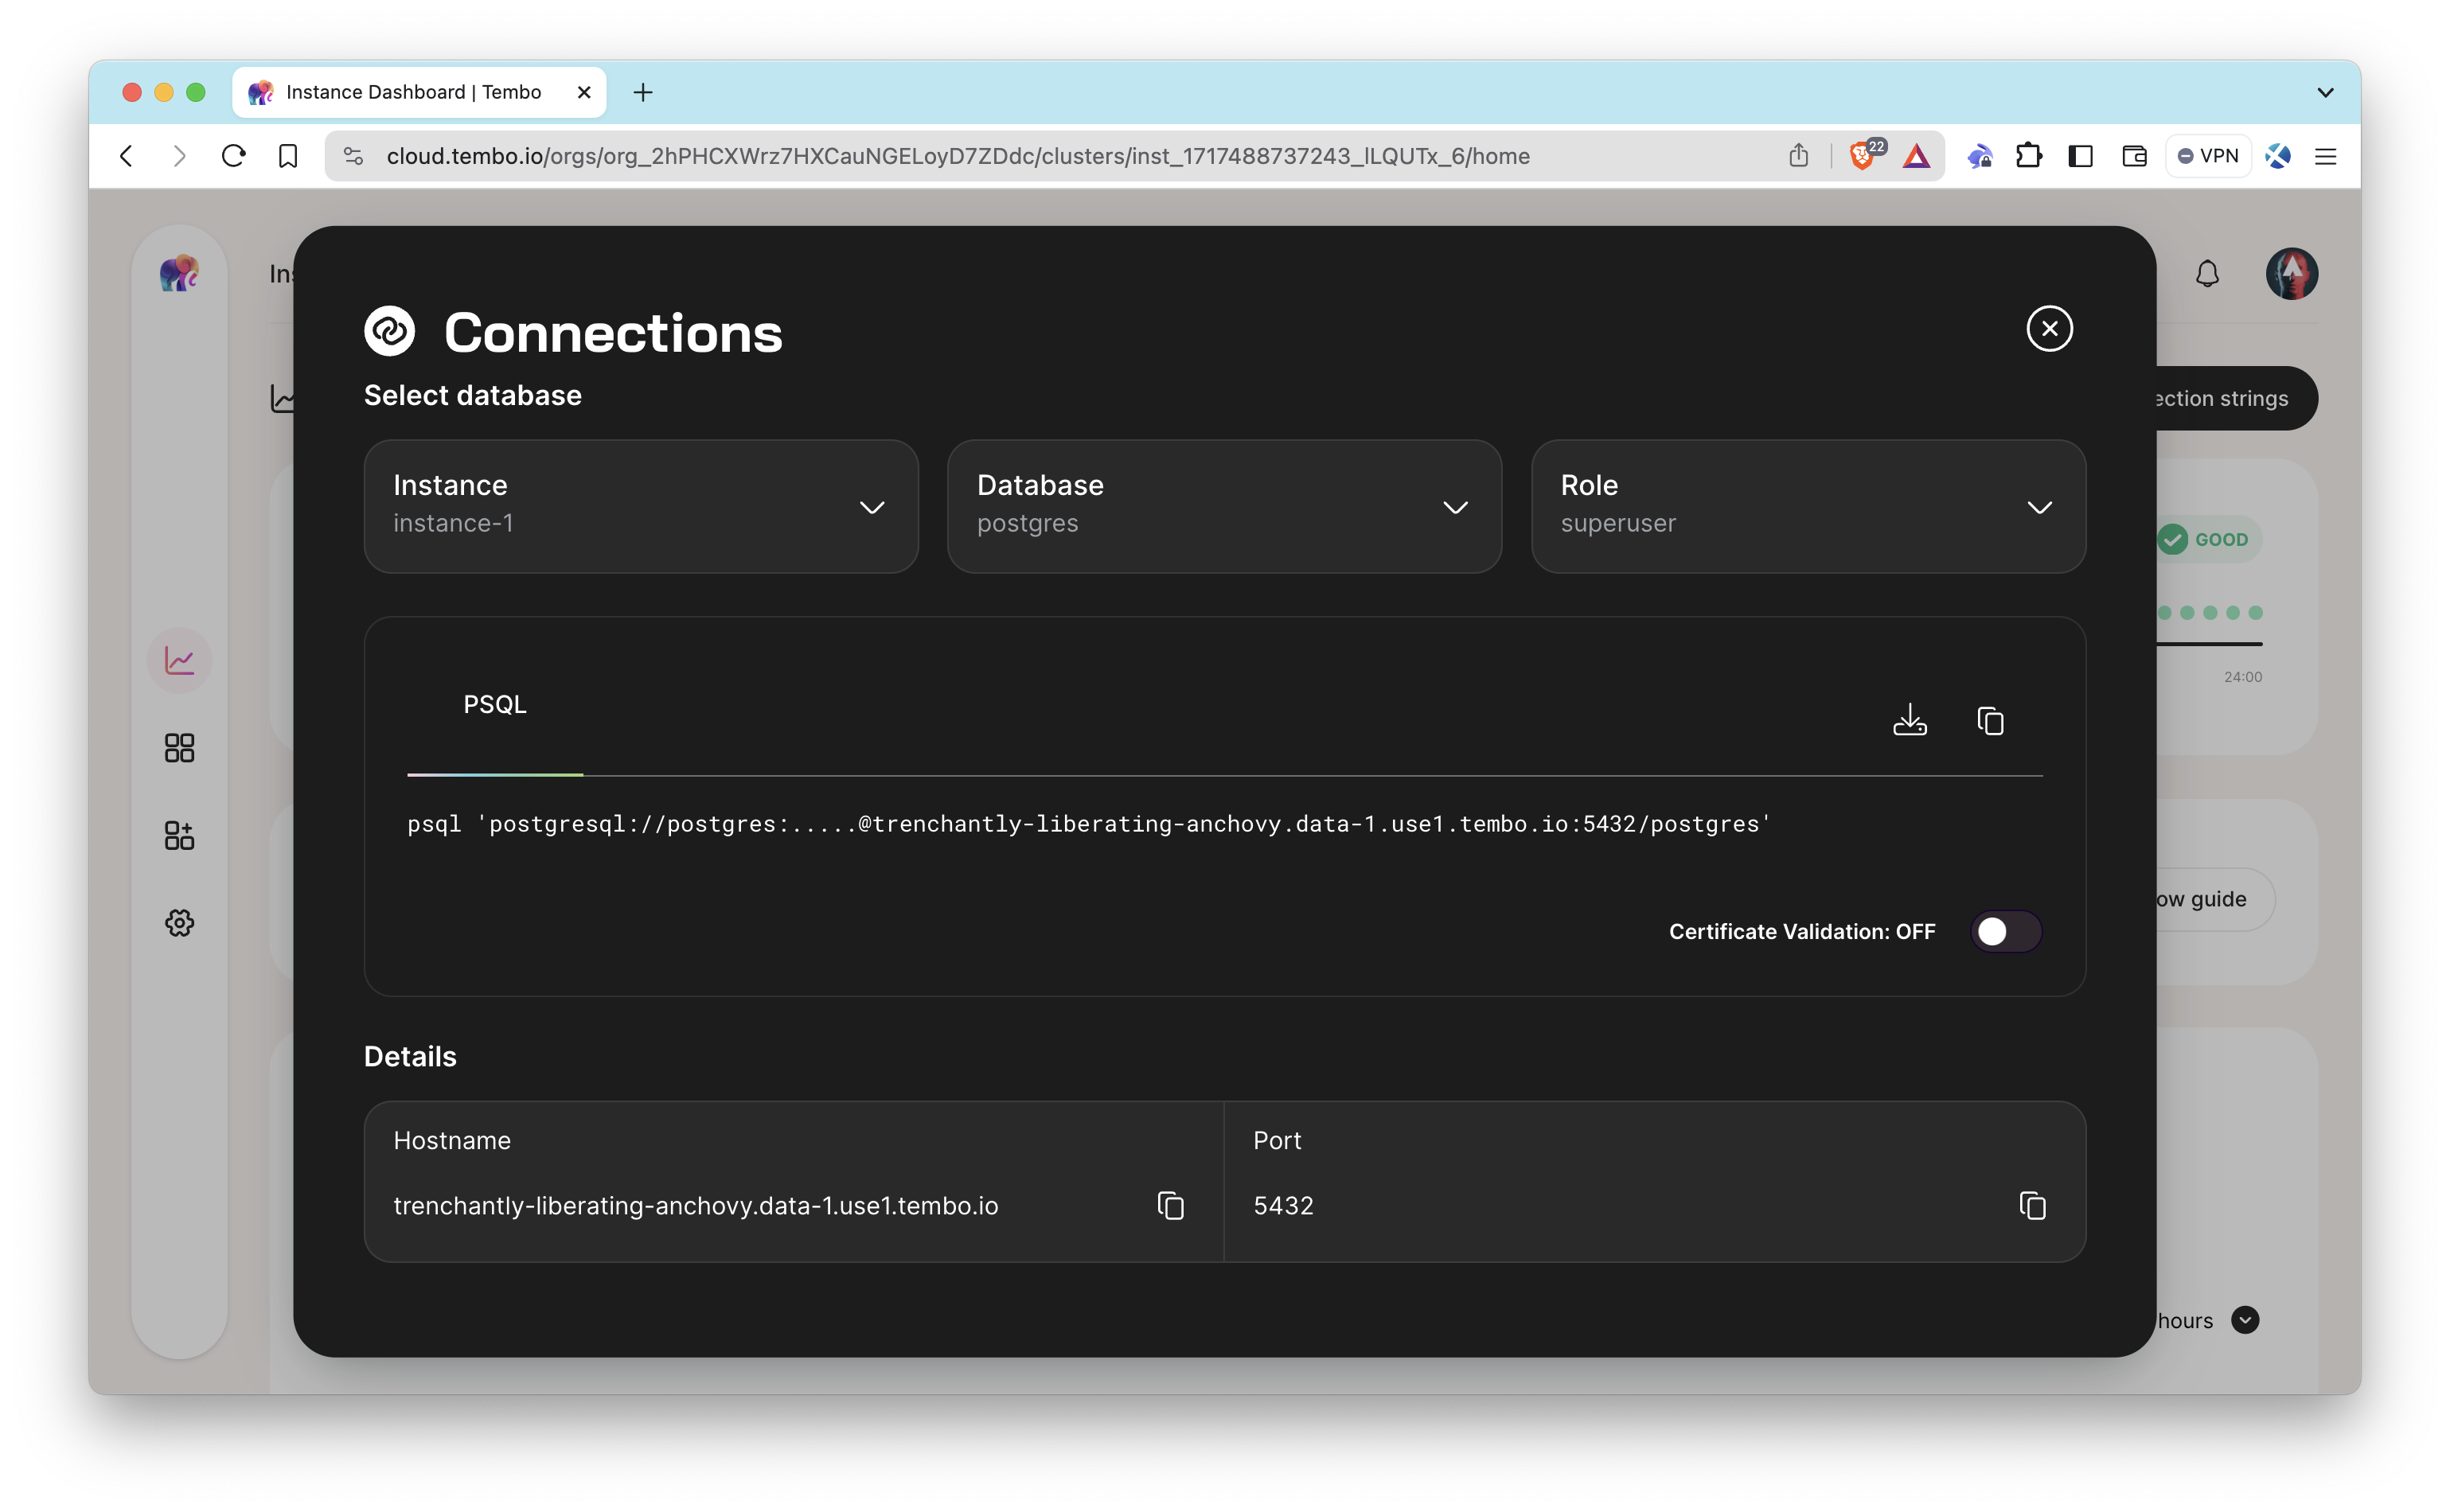The width and height of the screenshot is (2450, 1512).
Task: Share this page from the address bar
Action: pyautogui.click(x=1798, y=156)
